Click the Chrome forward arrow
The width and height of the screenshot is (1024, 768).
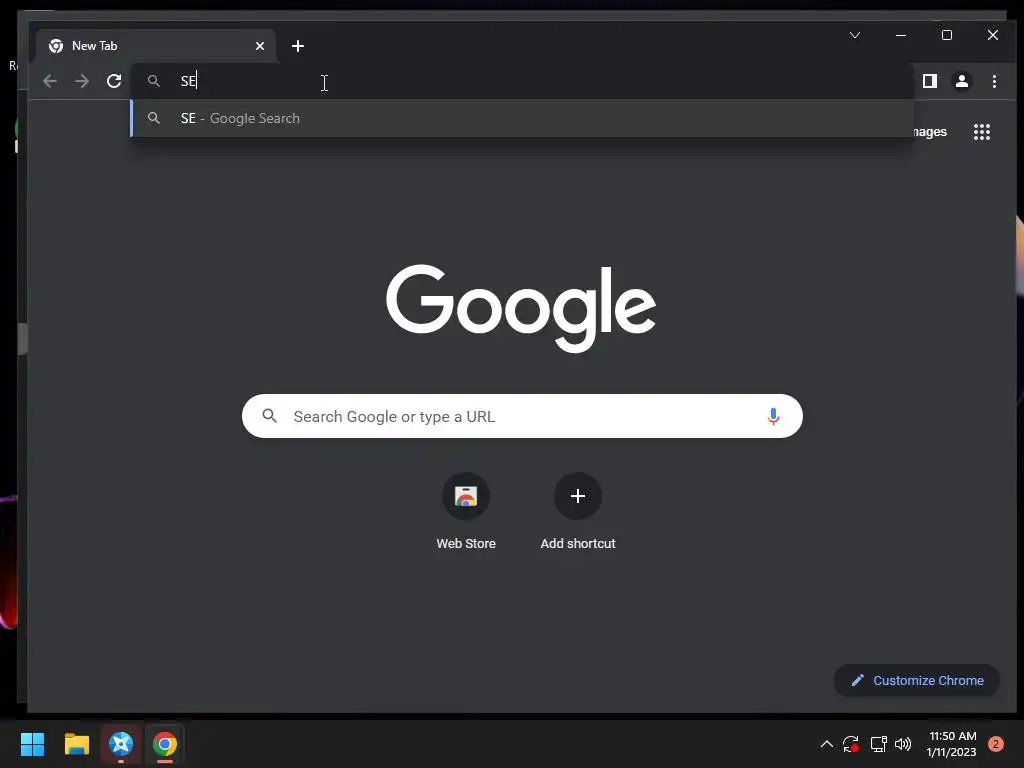[x=82, y=81]
